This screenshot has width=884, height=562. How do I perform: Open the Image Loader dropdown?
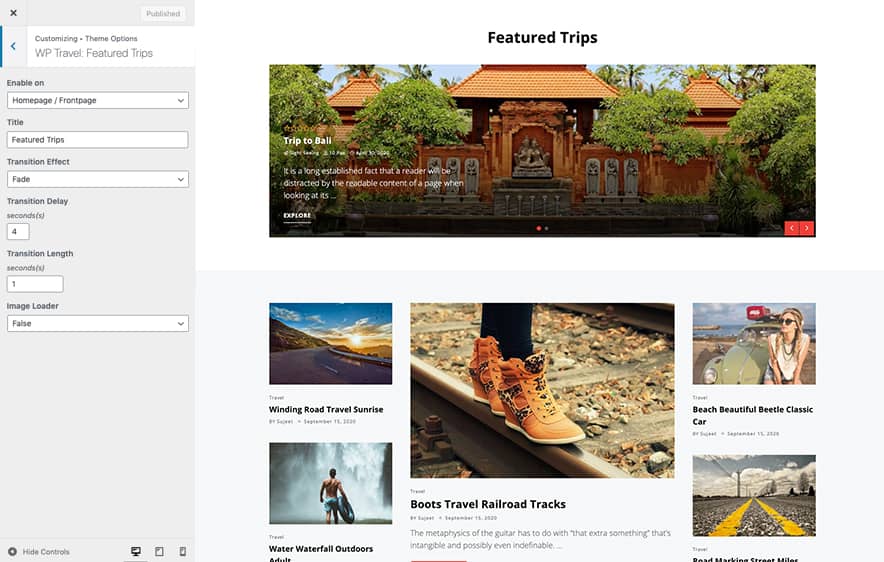tap(98, 324)
